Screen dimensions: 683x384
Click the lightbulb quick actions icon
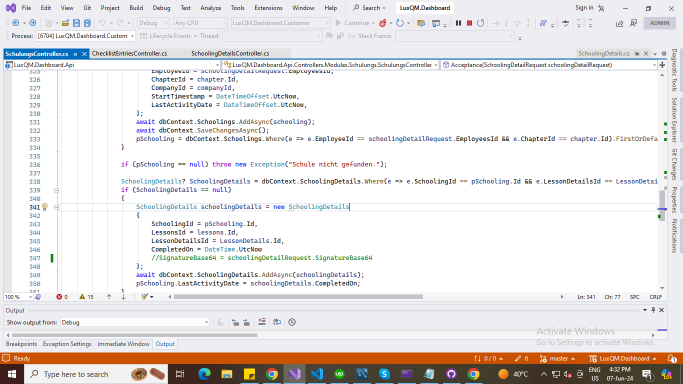click(44, 207)
